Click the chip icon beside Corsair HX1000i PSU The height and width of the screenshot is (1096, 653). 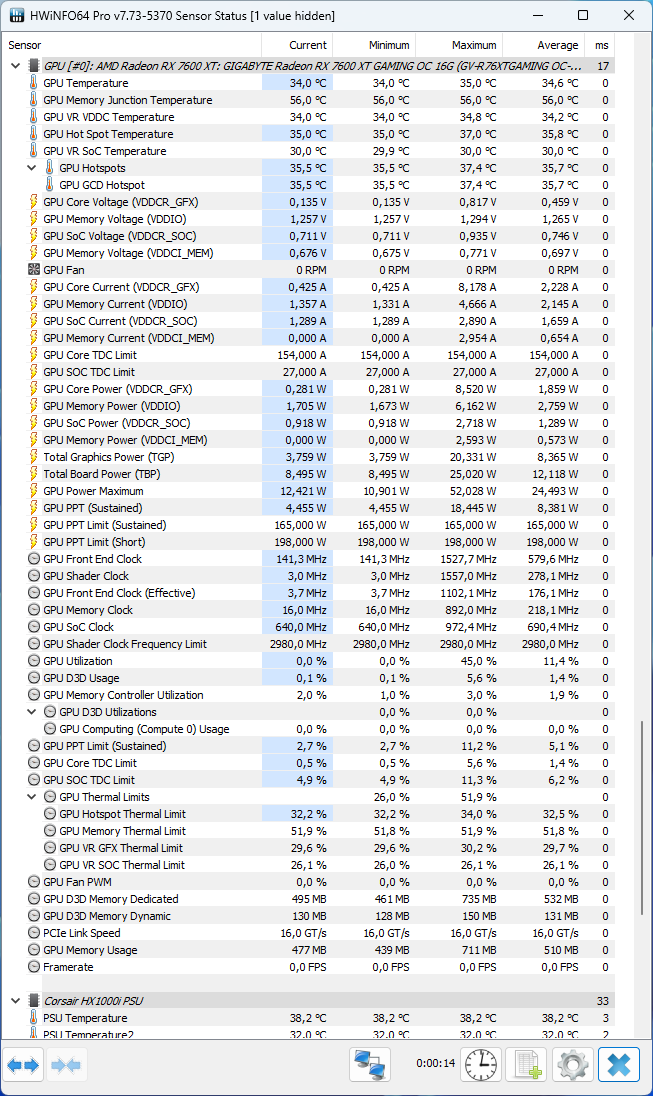coord(33,1001)
